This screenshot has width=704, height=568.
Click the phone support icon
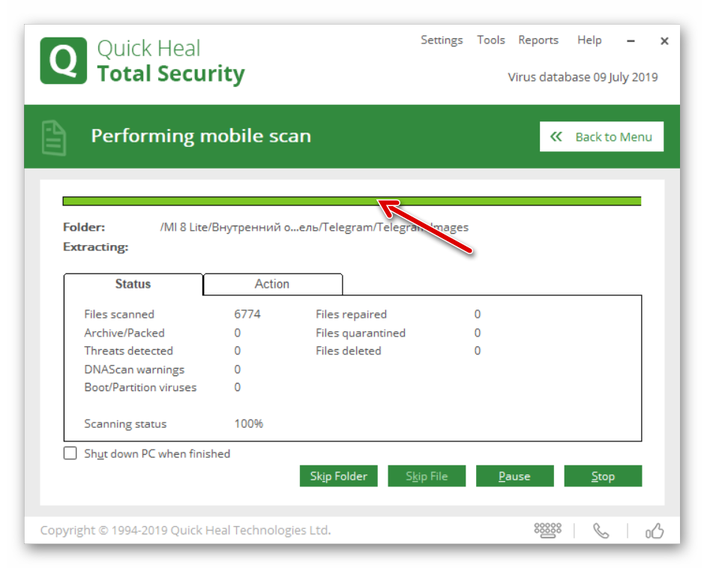[601, 531]
